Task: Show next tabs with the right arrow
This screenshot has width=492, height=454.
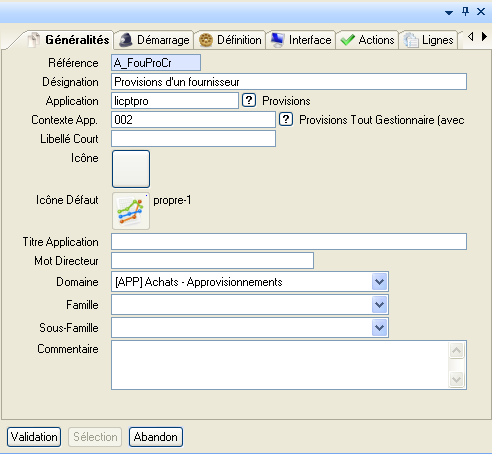Action: [484, 37]
